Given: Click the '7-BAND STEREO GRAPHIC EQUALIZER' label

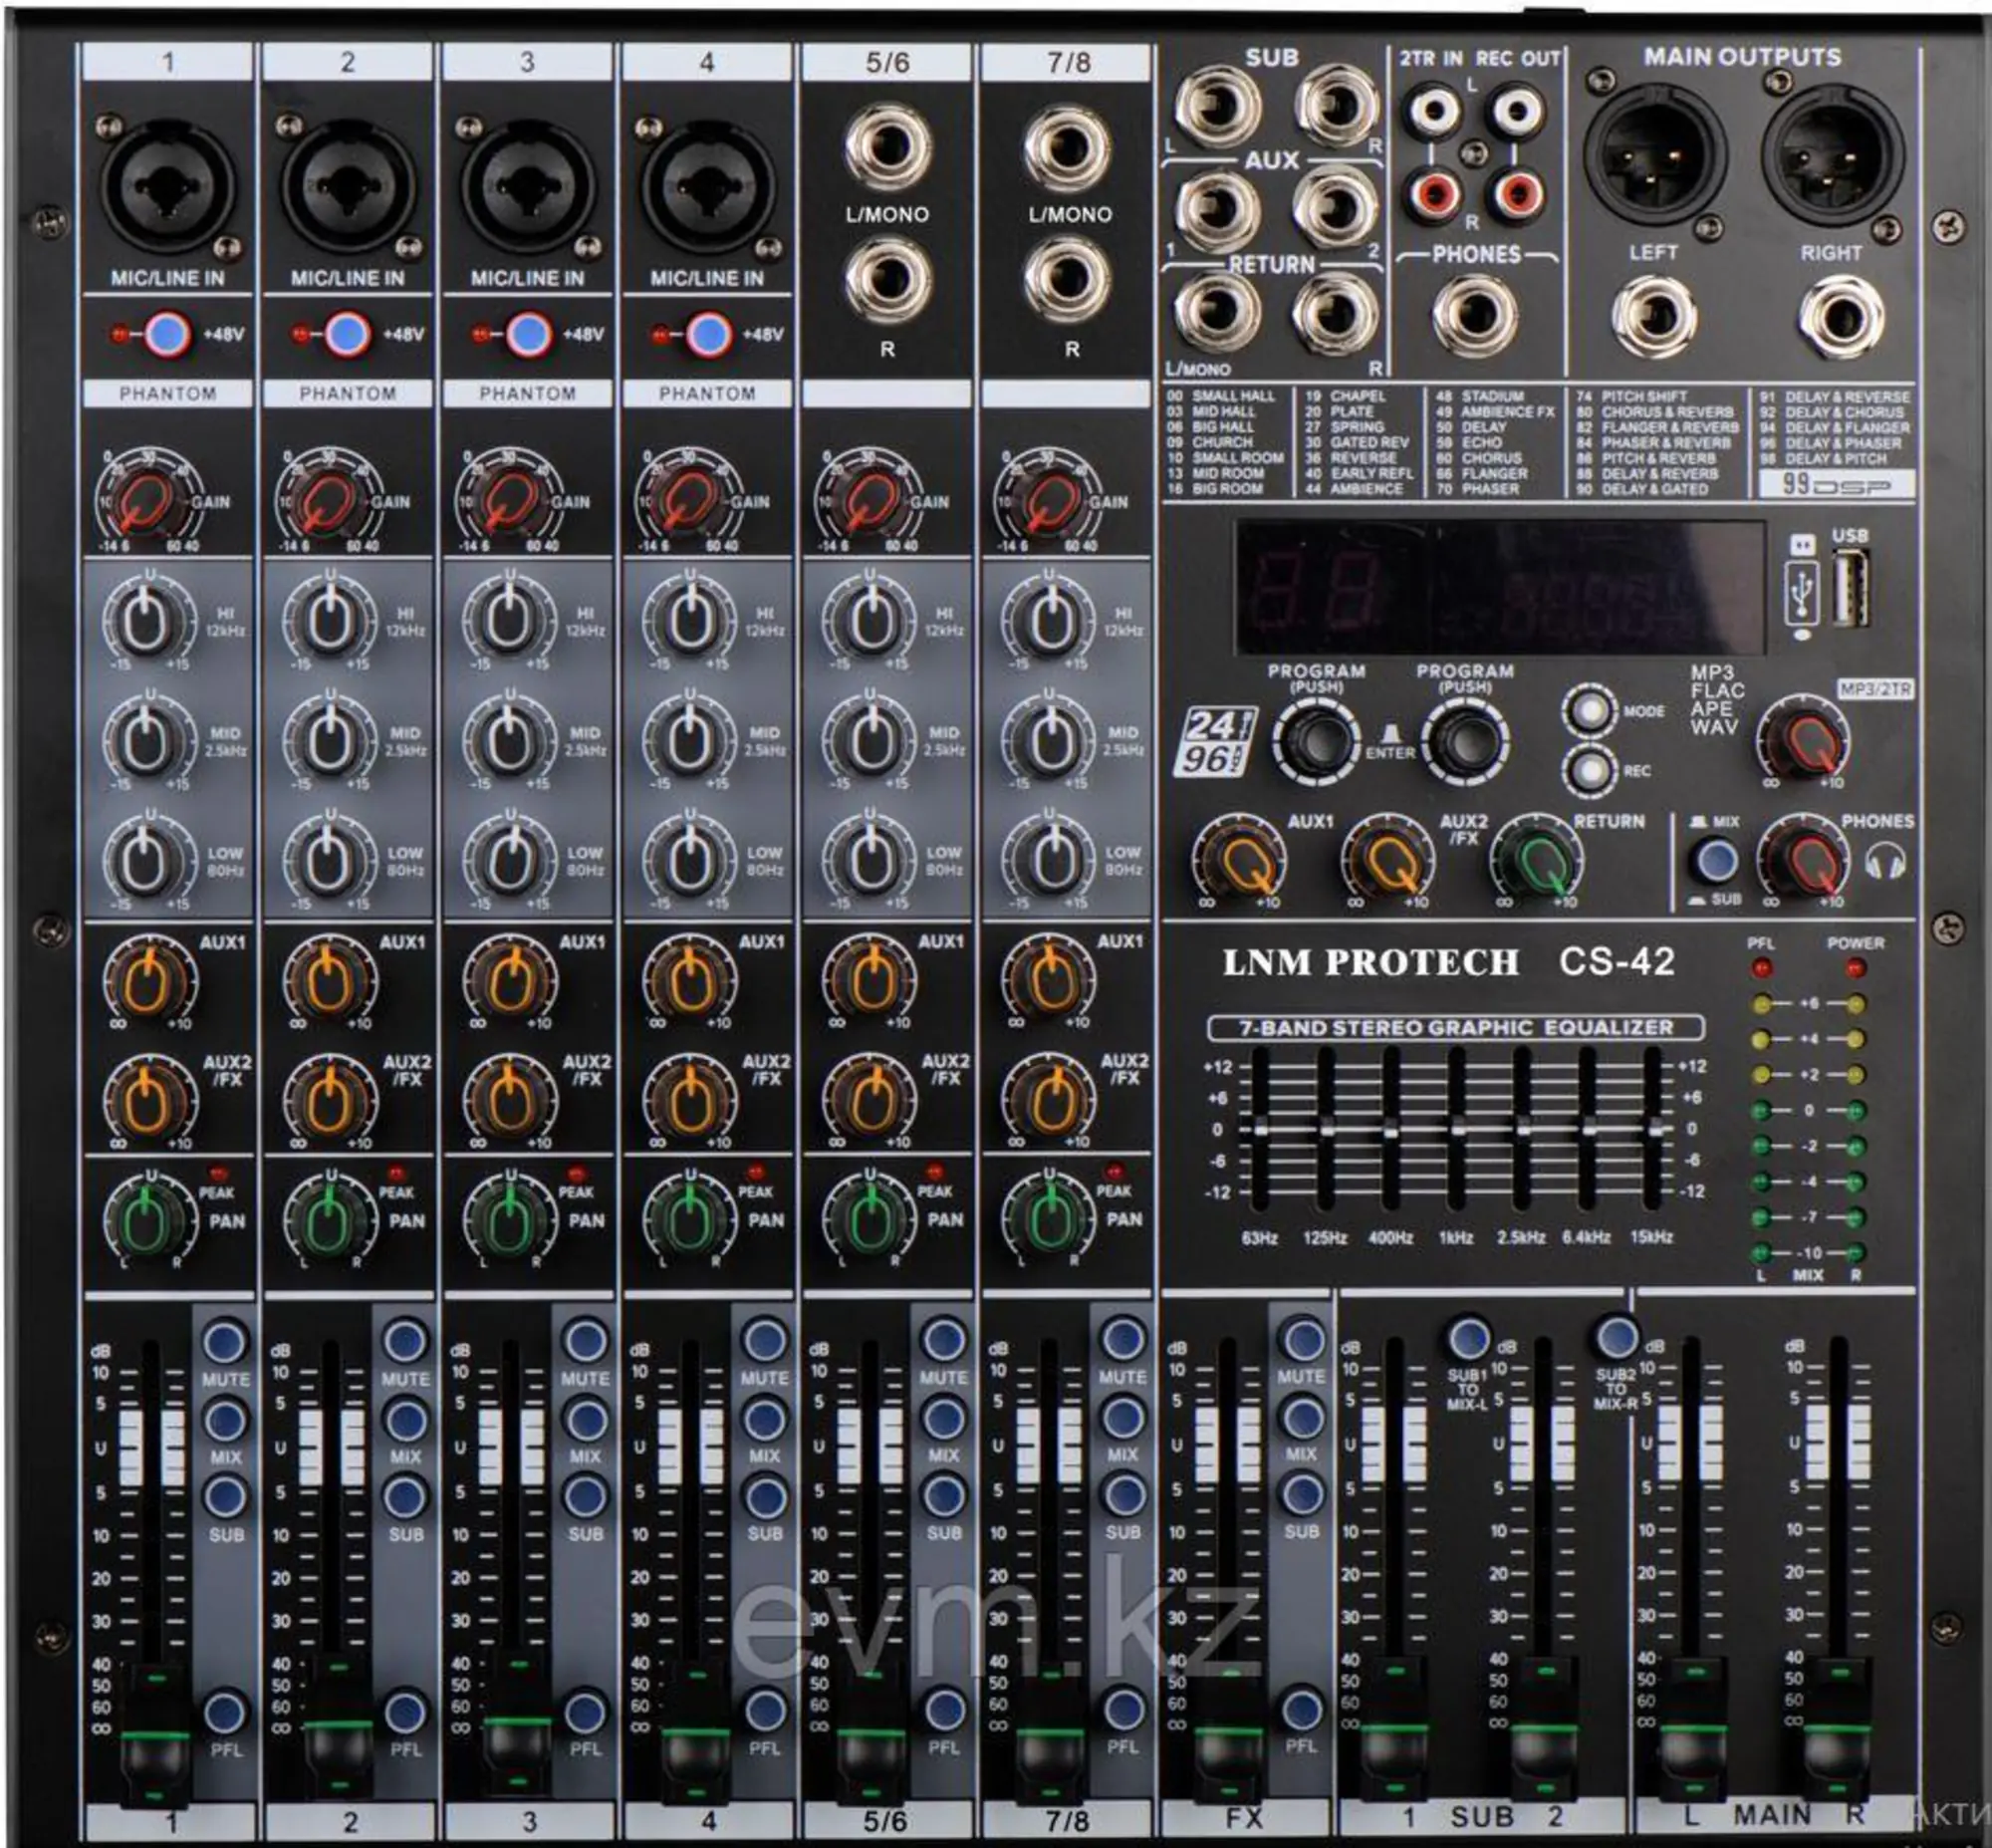Looking at the screenshot, I should pyautogui.click(x=1456, y=1028).
